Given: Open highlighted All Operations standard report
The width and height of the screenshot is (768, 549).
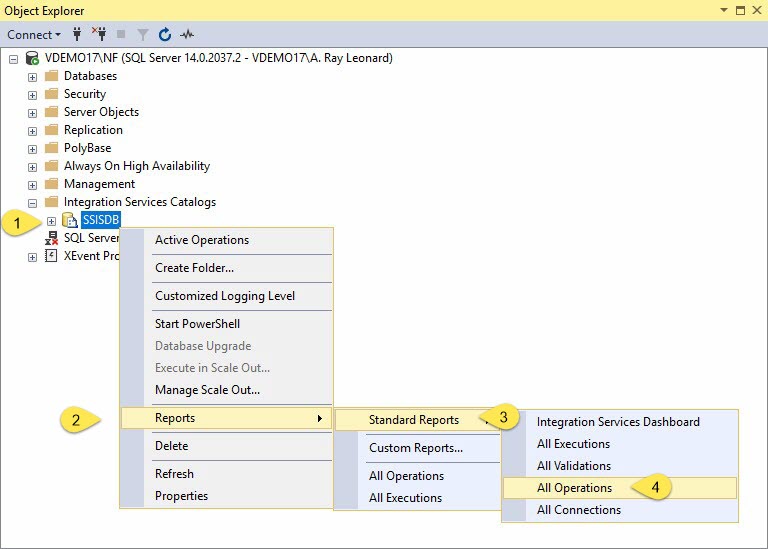Looking at the screenshot, I should [620, 488].
